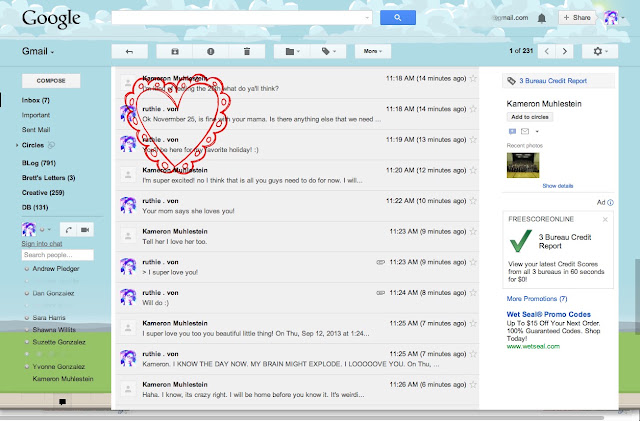Delete the conversation with trash icon
Screen dimensions: 640x421
click(247, 51)
